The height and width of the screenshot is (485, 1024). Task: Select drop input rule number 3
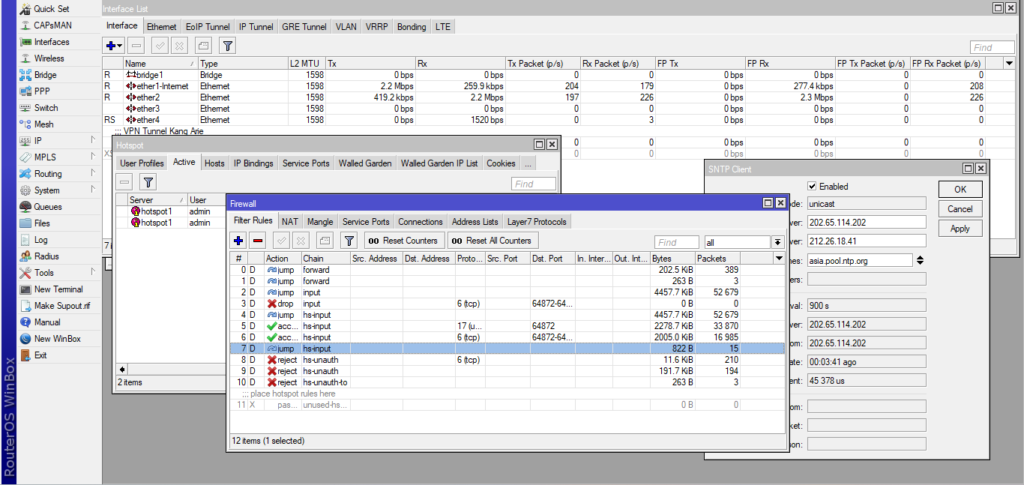[x=507, y=304]
